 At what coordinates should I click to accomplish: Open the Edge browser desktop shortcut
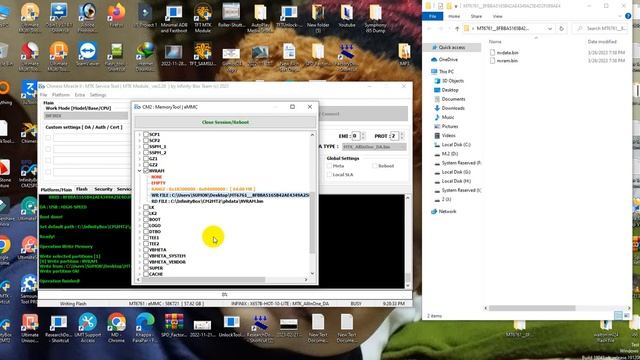click(x=145, y=328)
